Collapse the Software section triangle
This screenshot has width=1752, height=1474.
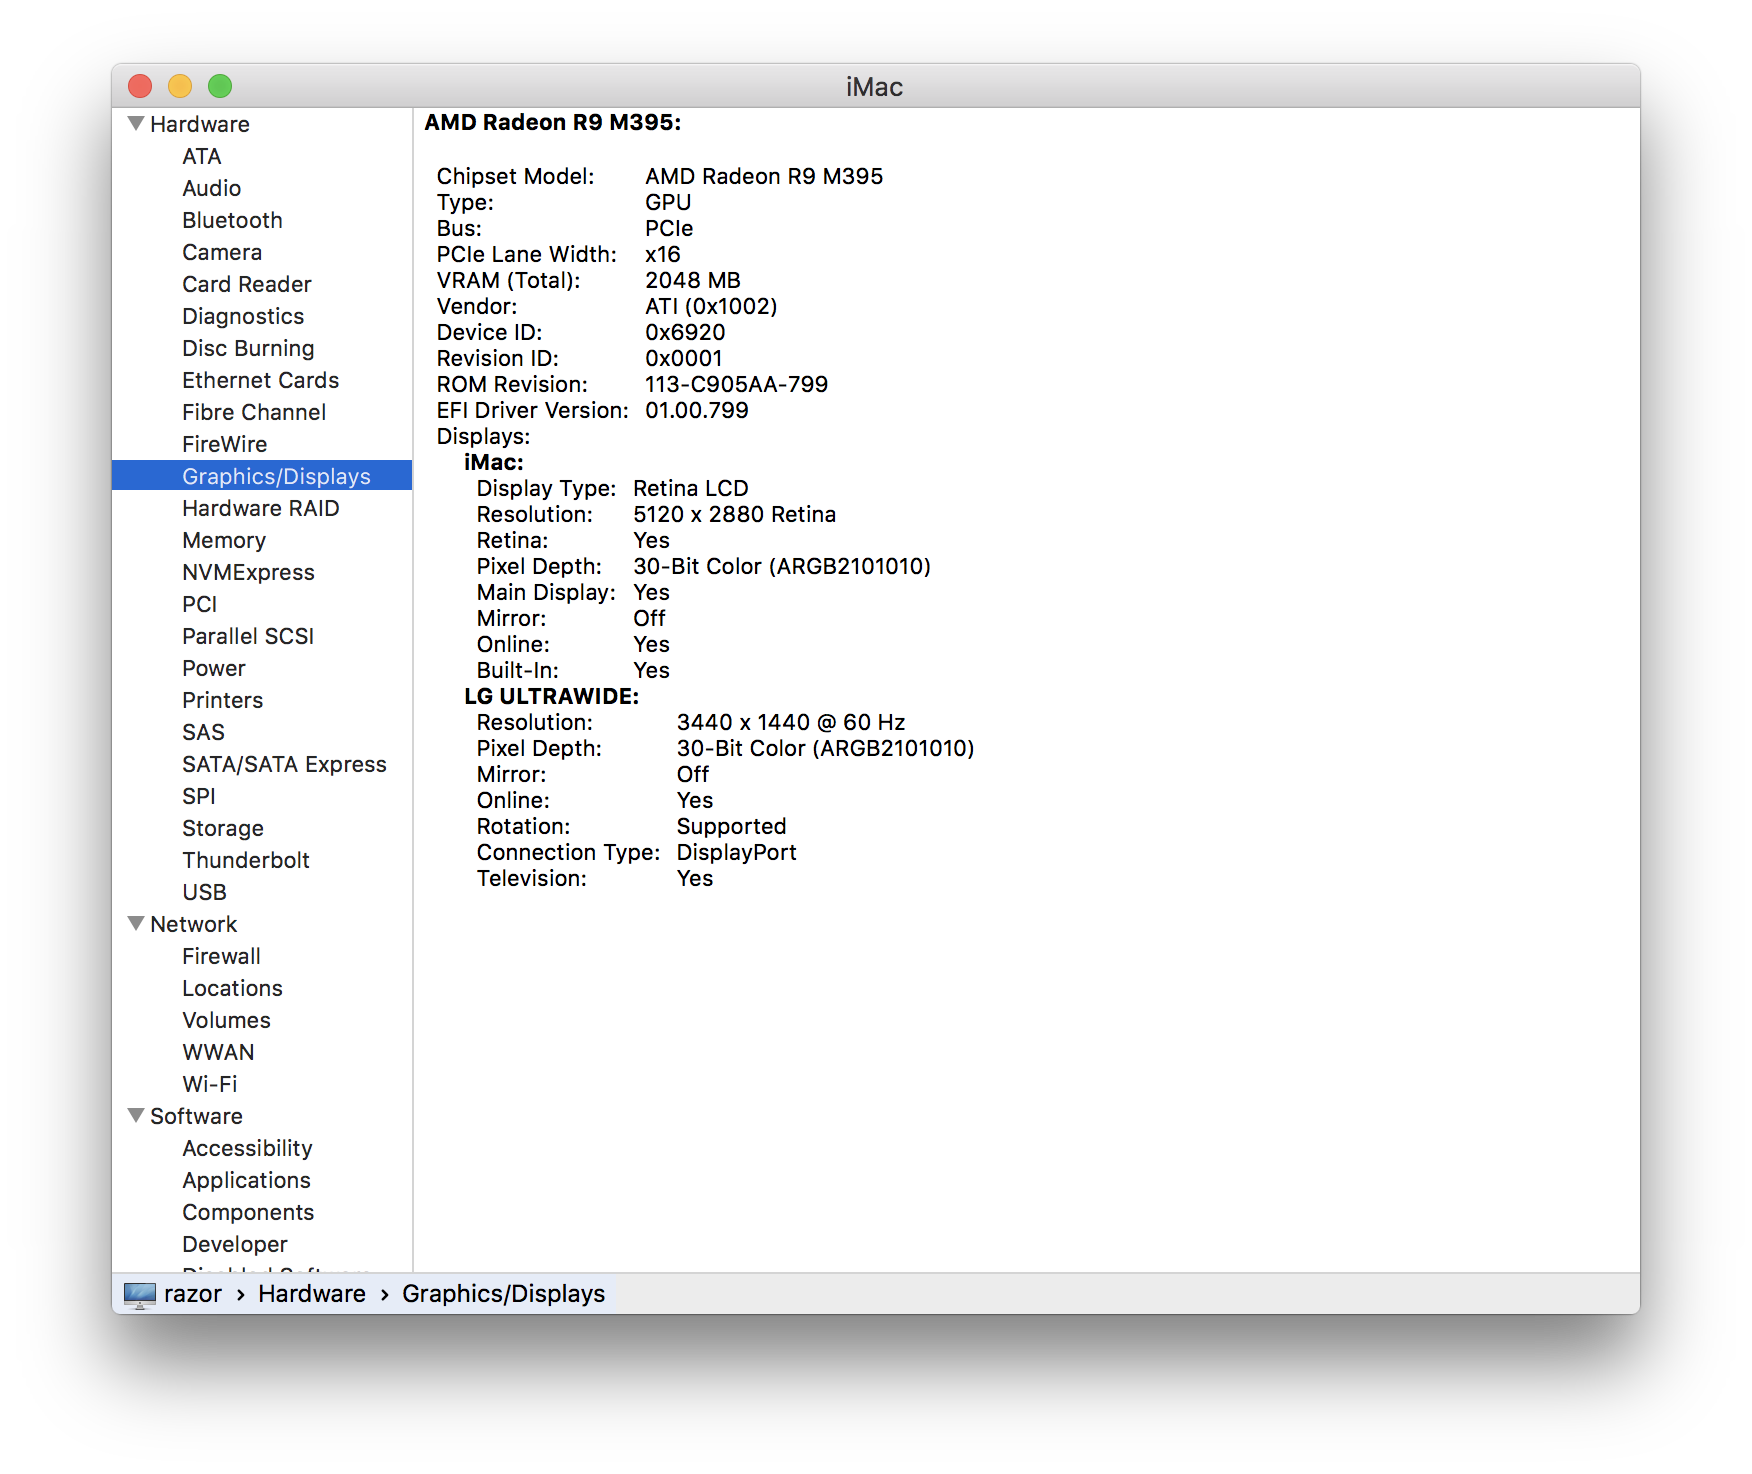click(136, 1116)
